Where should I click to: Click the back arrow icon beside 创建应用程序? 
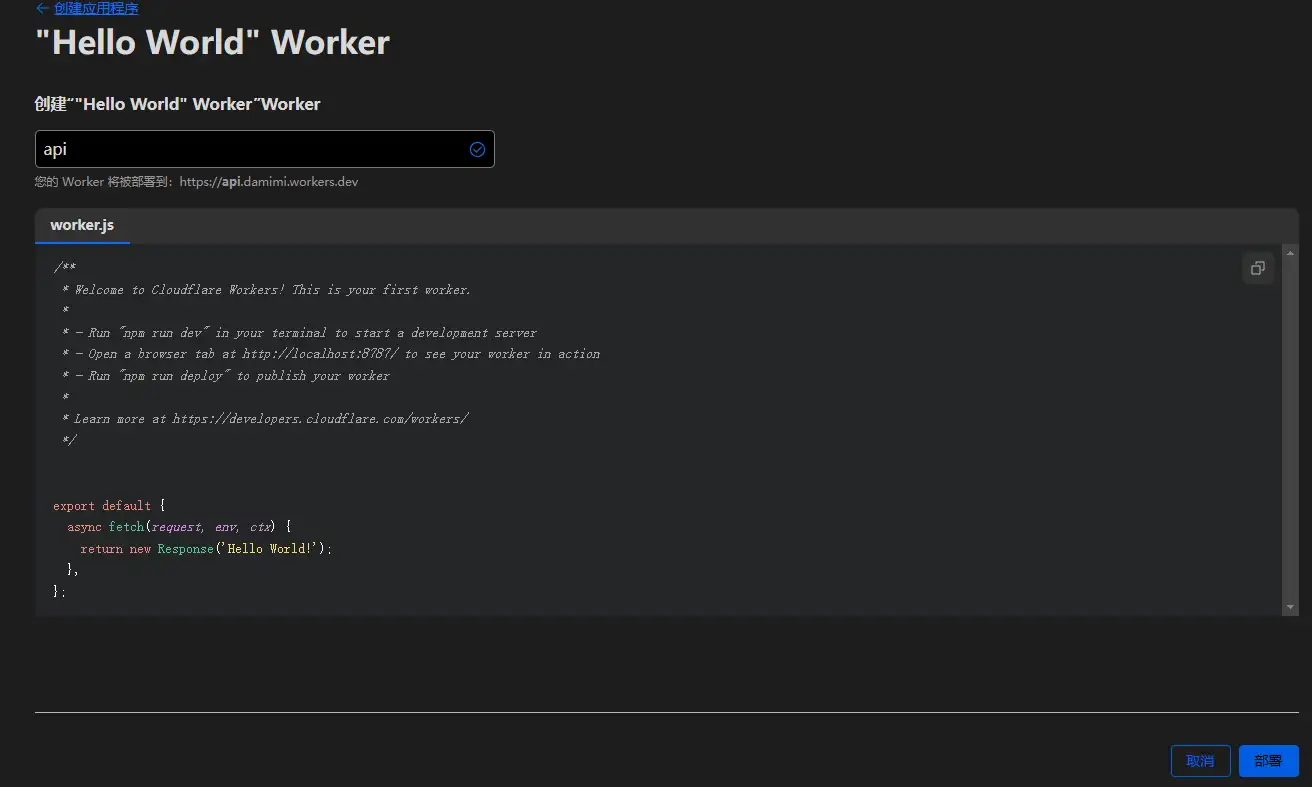(42, 8)
